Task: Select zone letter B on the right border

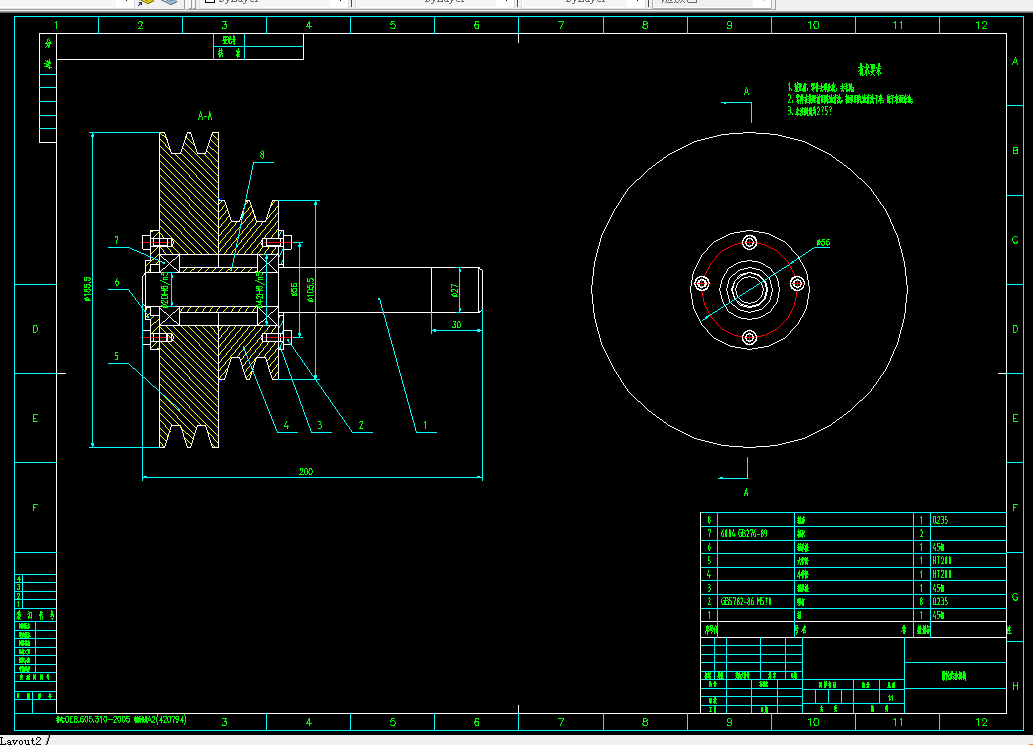Action: pyautogui.click(x=1015, y=151)
